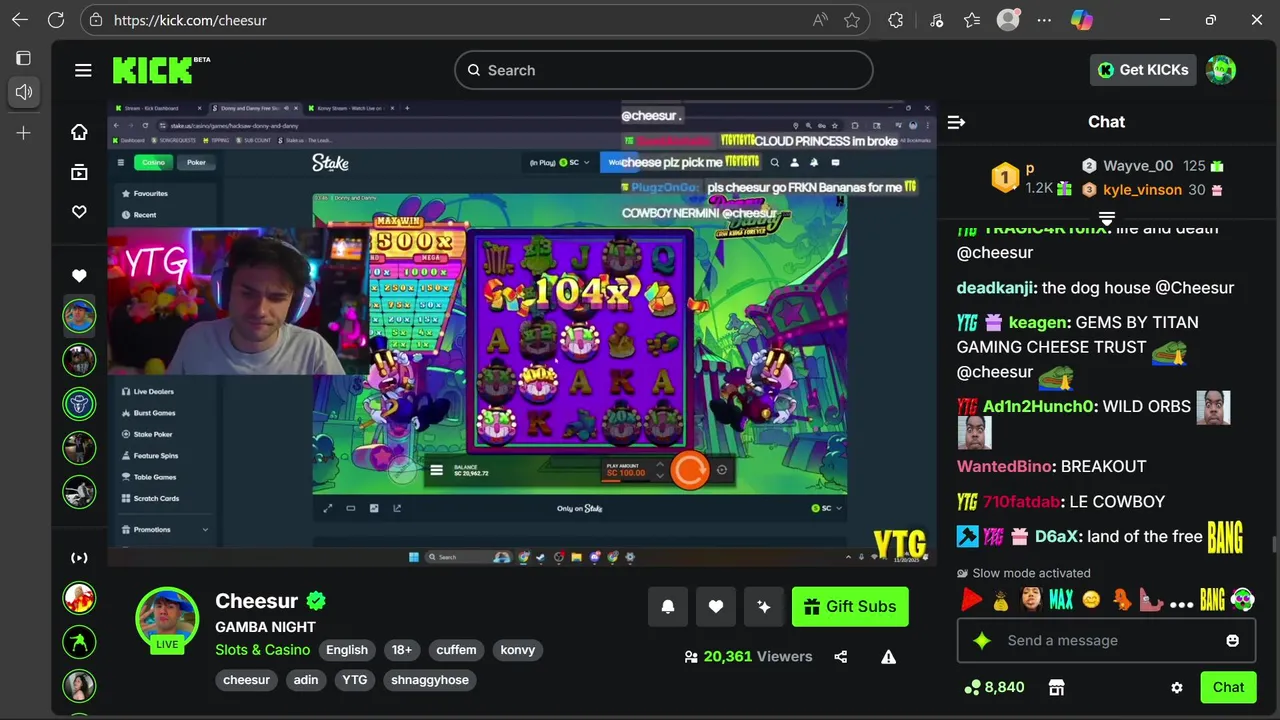Add this page to Edge favorites

(852, 20)
